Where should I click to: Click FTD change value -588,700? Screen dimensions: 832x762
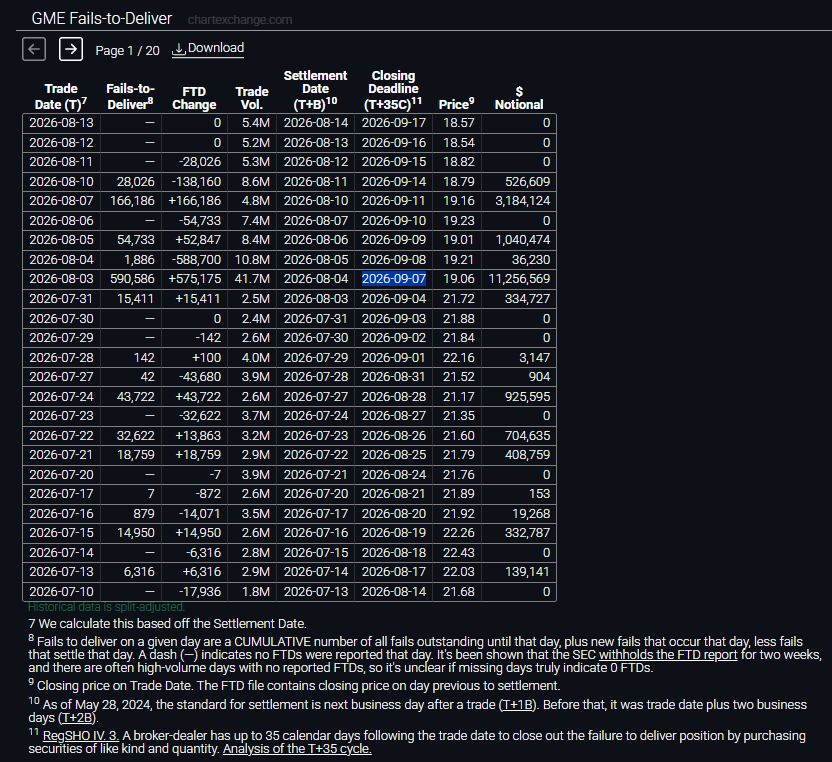coord(196,260)
